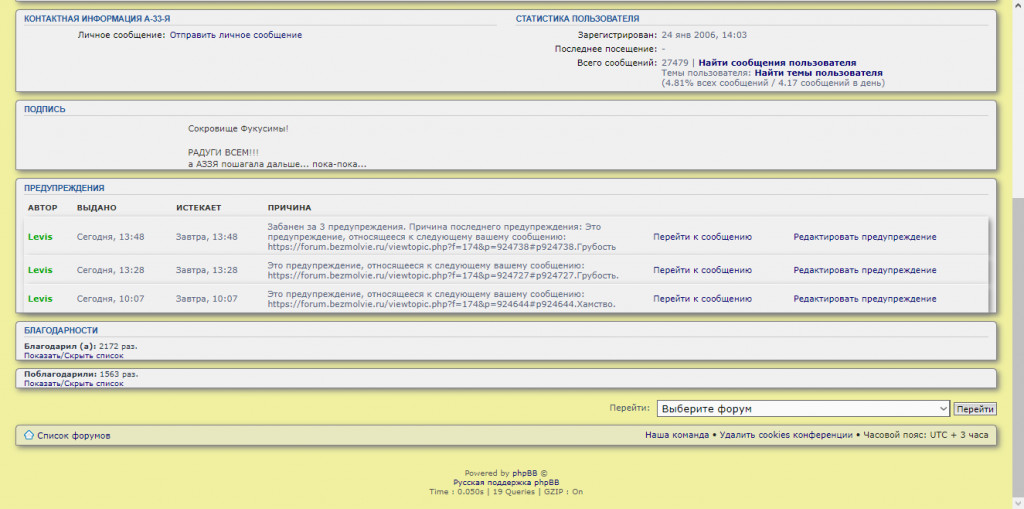
Task: Click registration date 24 янв 2006, 14:03
Action: pos(704,35)
